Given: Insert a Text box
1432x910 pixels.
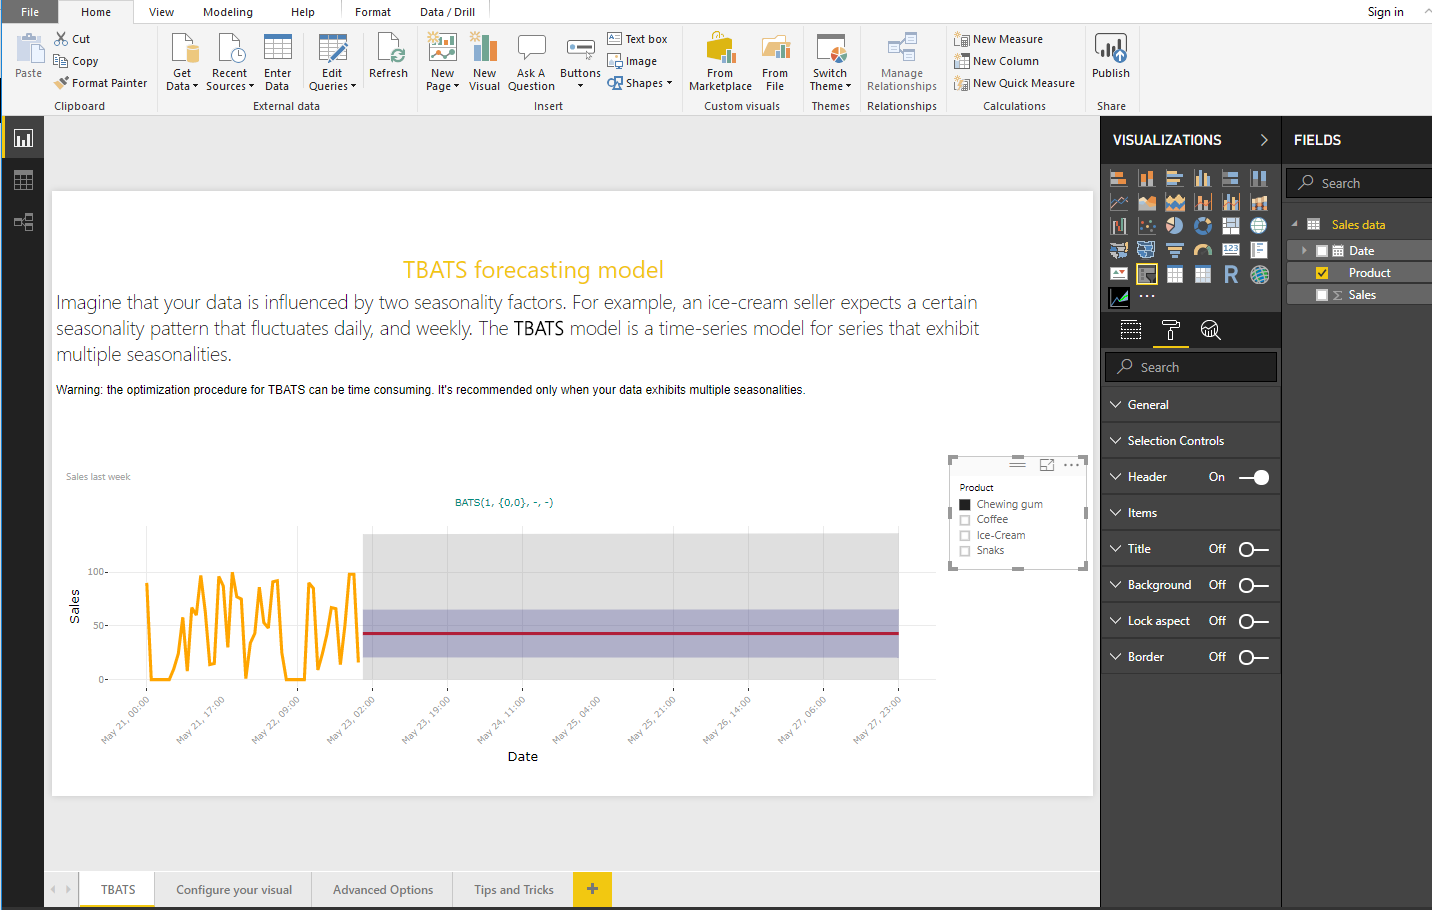Looking at the screenshot, I should point(637,39).
